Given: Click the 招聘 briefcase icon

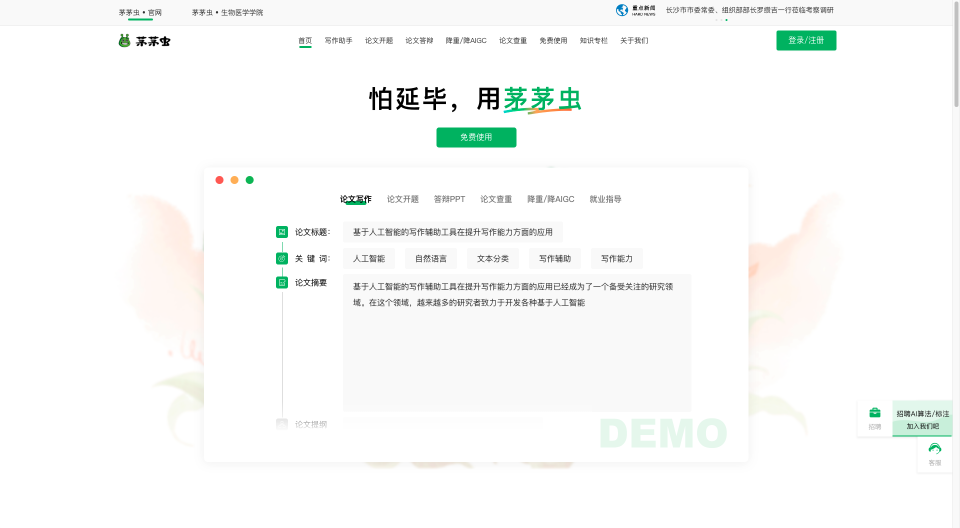Looking at the screenshot, I should [x=875, y=413].
